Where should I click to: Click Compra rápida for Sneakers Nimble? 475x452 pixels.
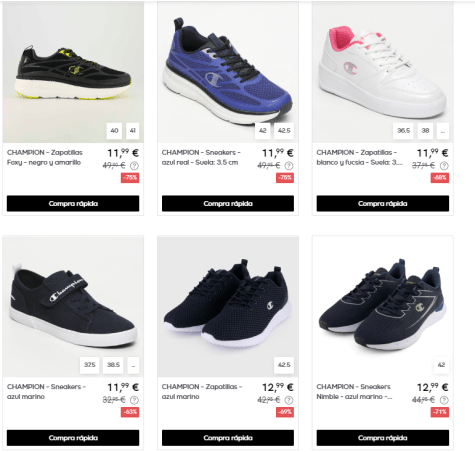383,438
